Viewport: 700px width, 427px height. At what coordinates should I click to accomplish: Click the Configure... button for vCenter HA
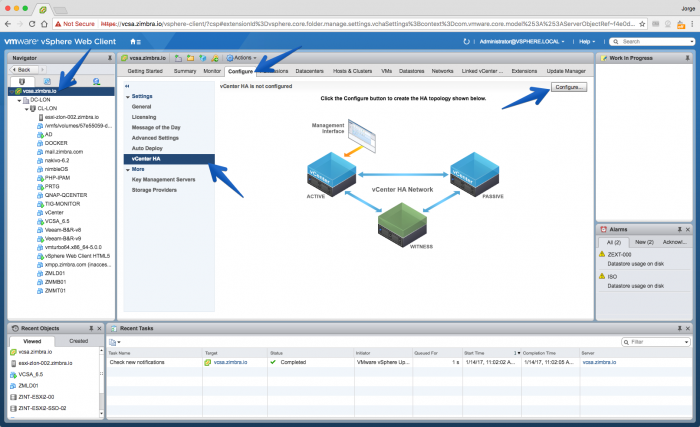click(569, 87)
